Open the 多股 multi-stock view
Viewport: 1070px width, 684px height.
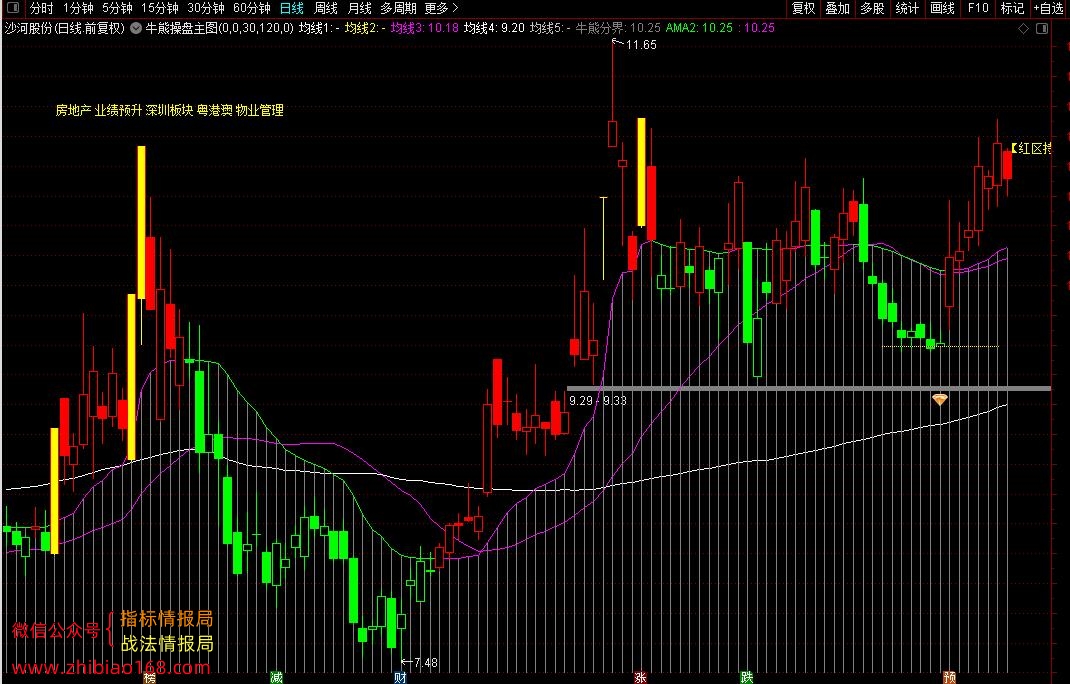pos(872,8)
